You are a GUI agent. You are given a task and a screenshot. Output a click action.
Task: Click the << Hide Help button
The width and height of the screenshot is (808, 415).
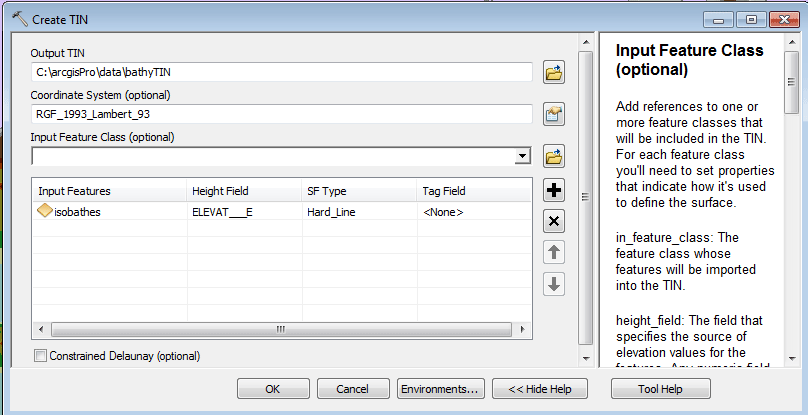539,389
